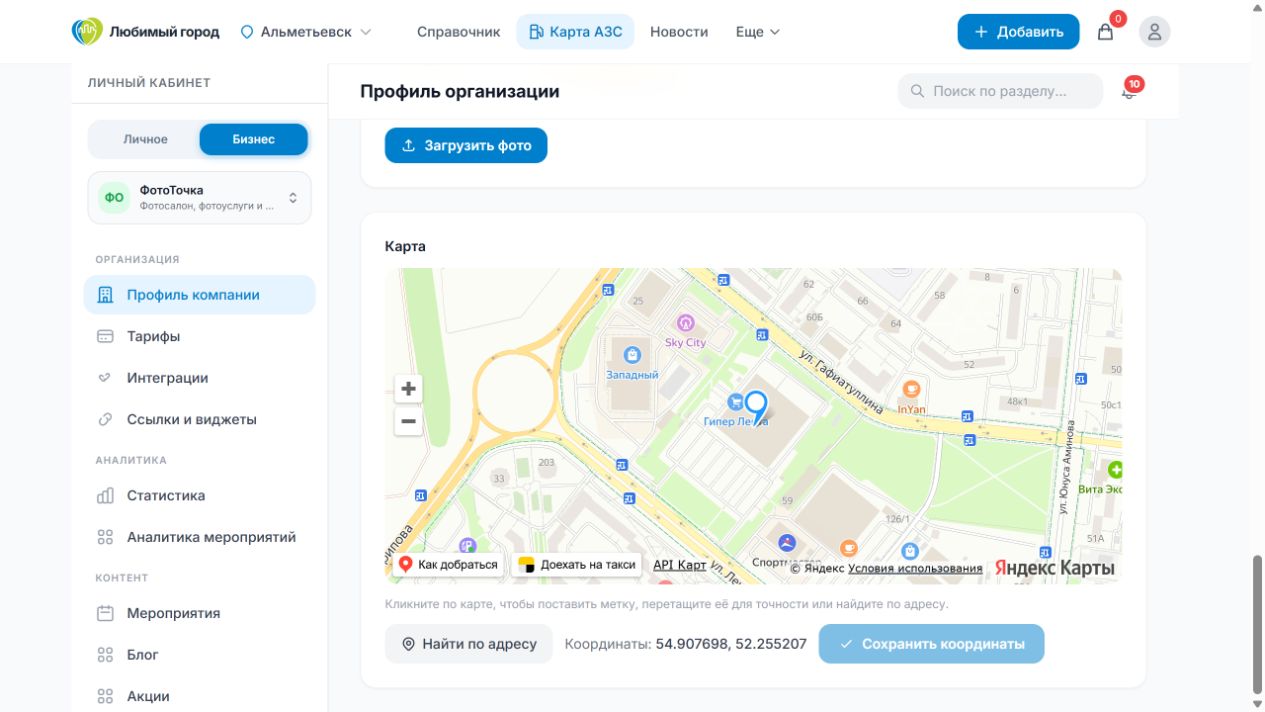Click the blue location marker on map
1265x712 pixels.
tap(756, 406)
